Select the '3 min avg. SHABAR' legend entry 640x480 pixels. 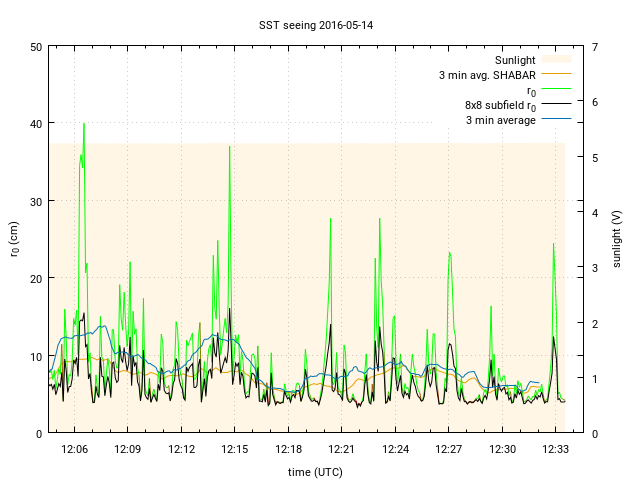click(487, 75)
